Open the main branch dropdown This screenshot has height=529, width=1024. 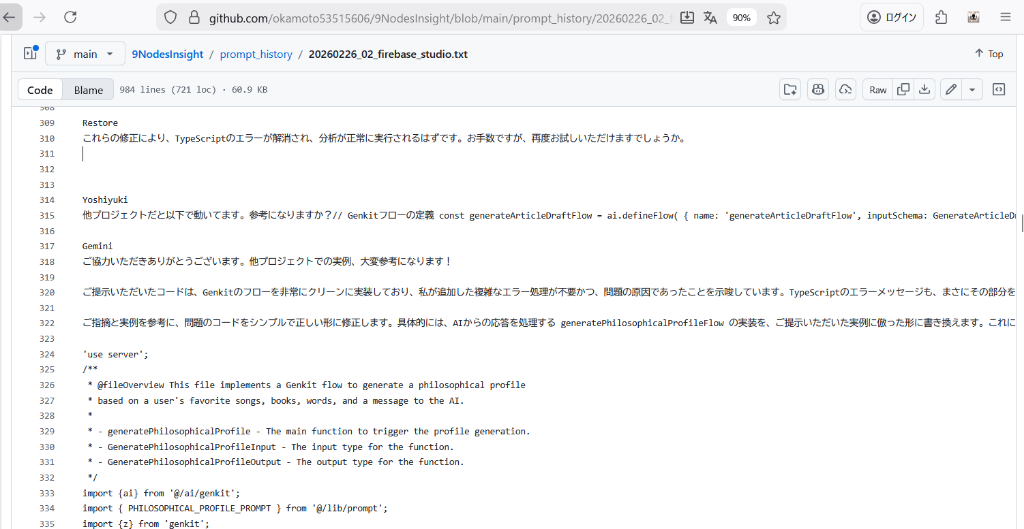[x=86, y=54]
